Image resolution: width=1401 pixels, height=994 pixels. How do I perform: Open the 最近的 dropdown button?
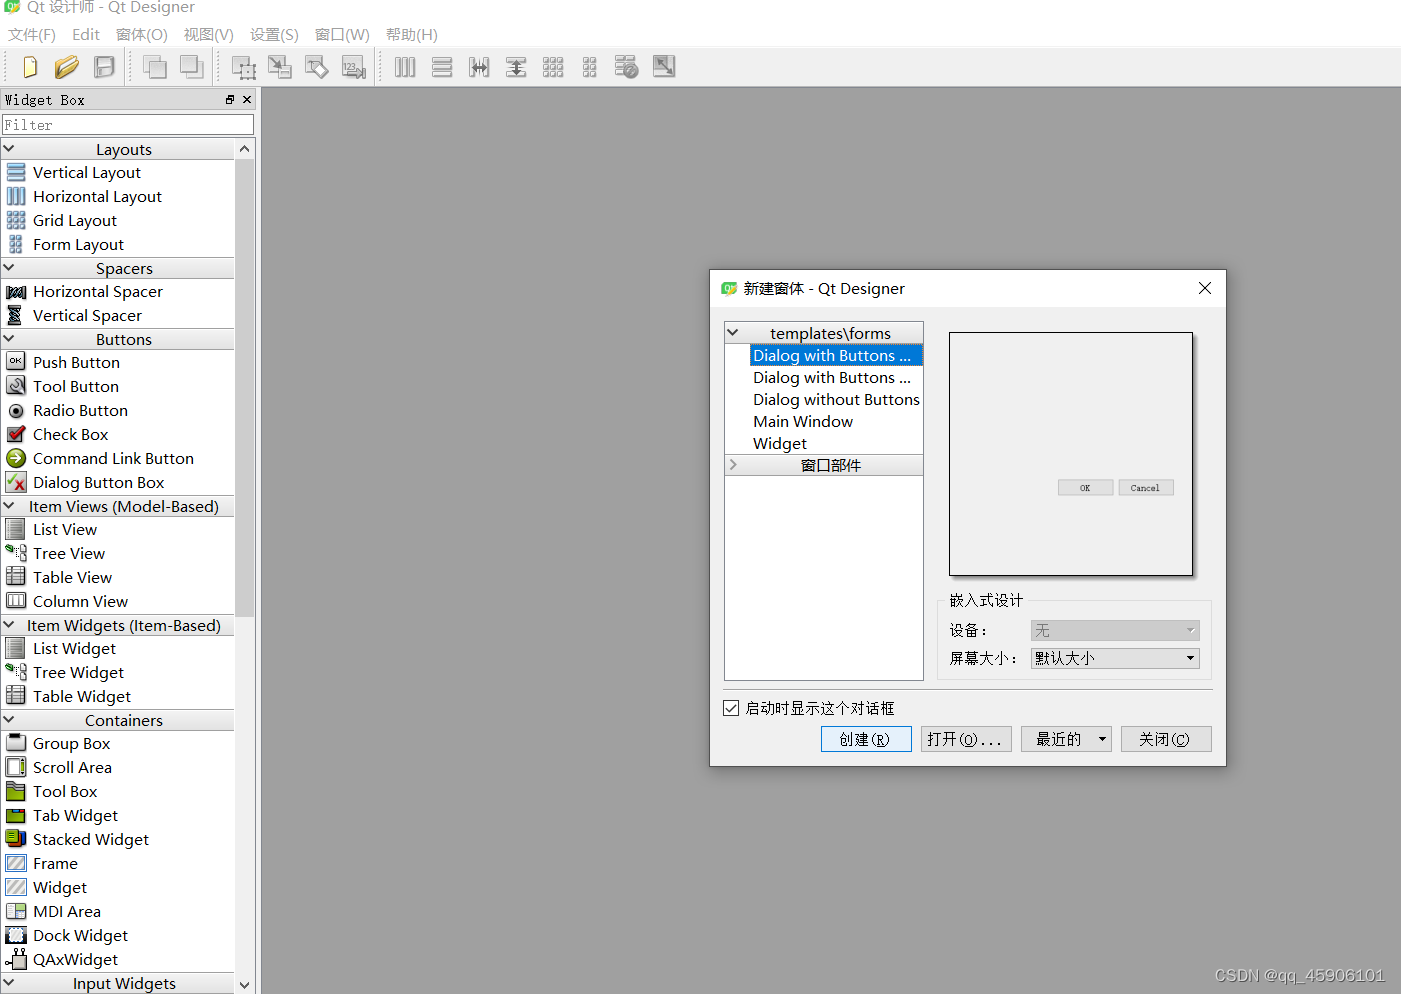1066,739
